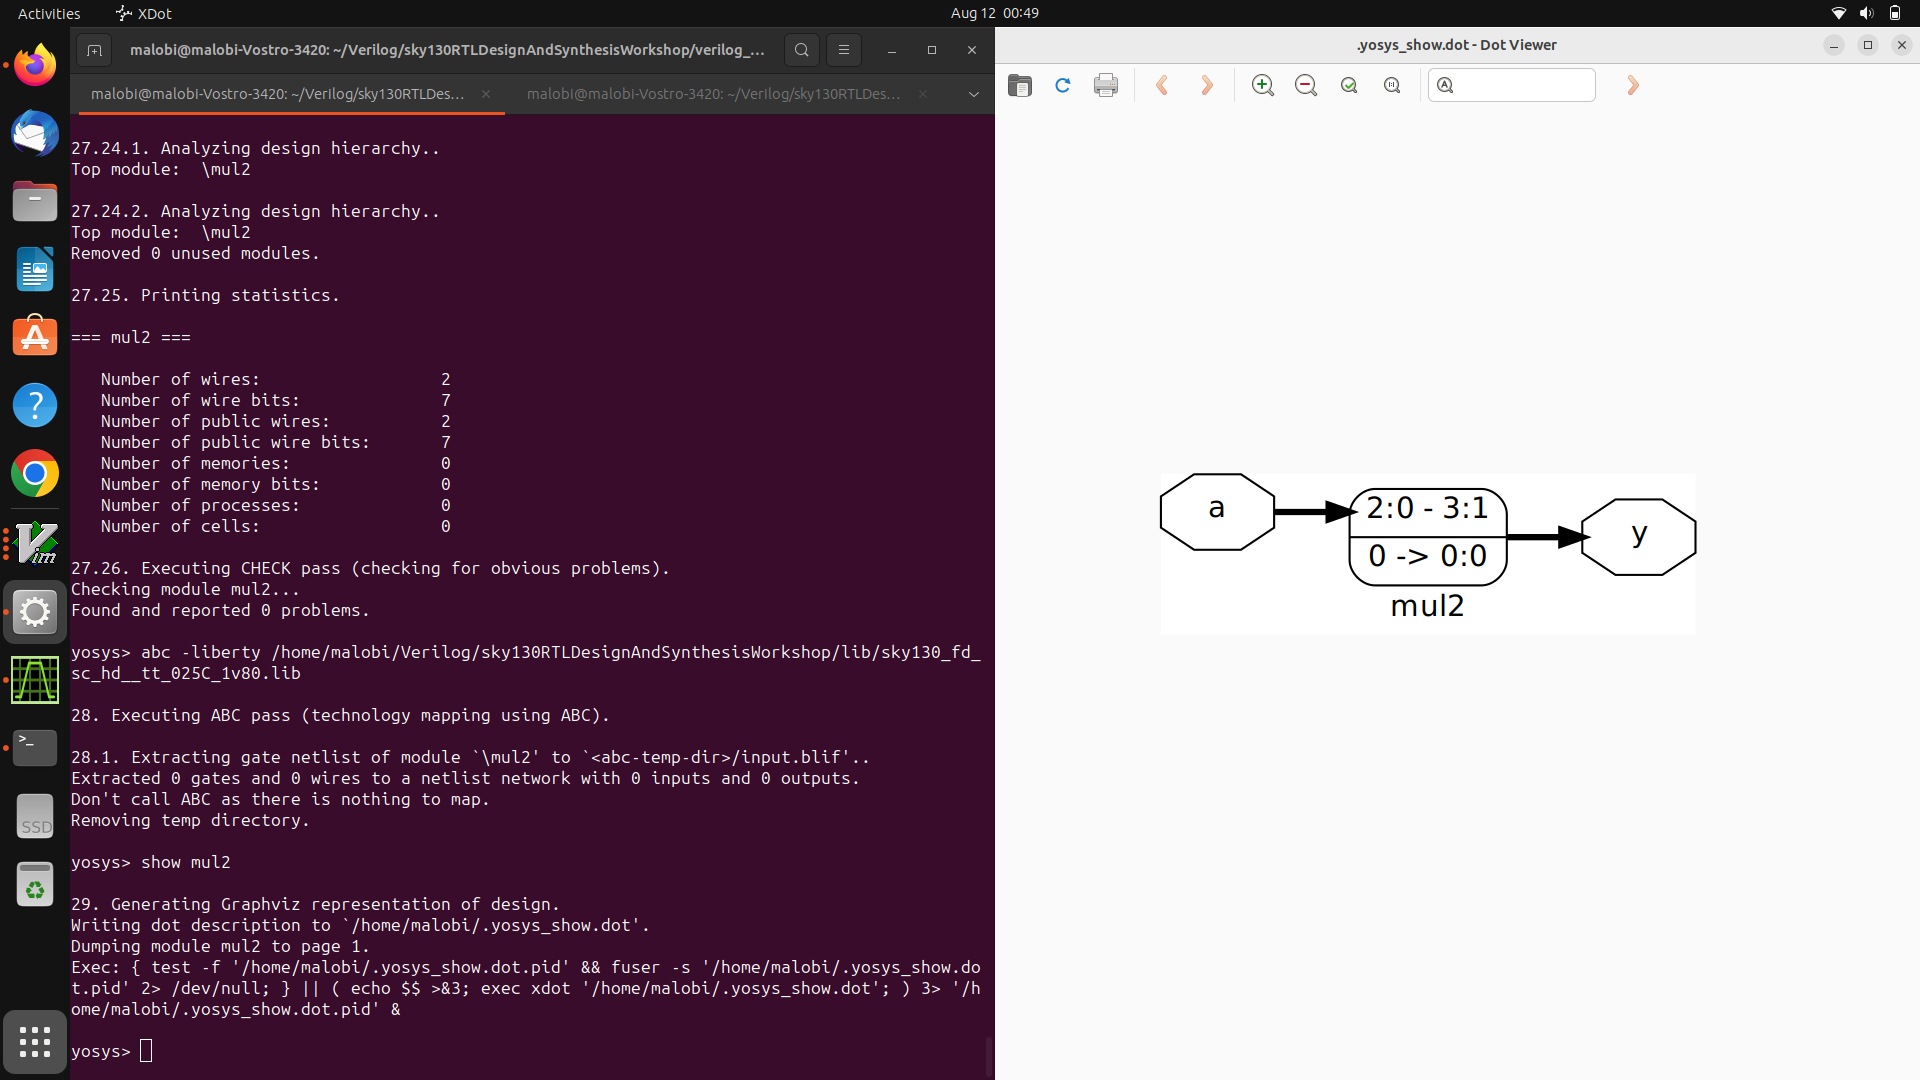This screenshot has height=1080, width=1920.
Task: Zoom out of the graph view
Action: pos(1306,85)
